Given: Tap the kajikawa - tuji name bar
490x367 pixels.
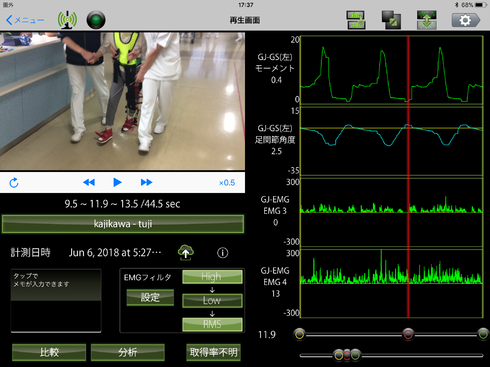Looking at the screenshot, I should (123, 224).
